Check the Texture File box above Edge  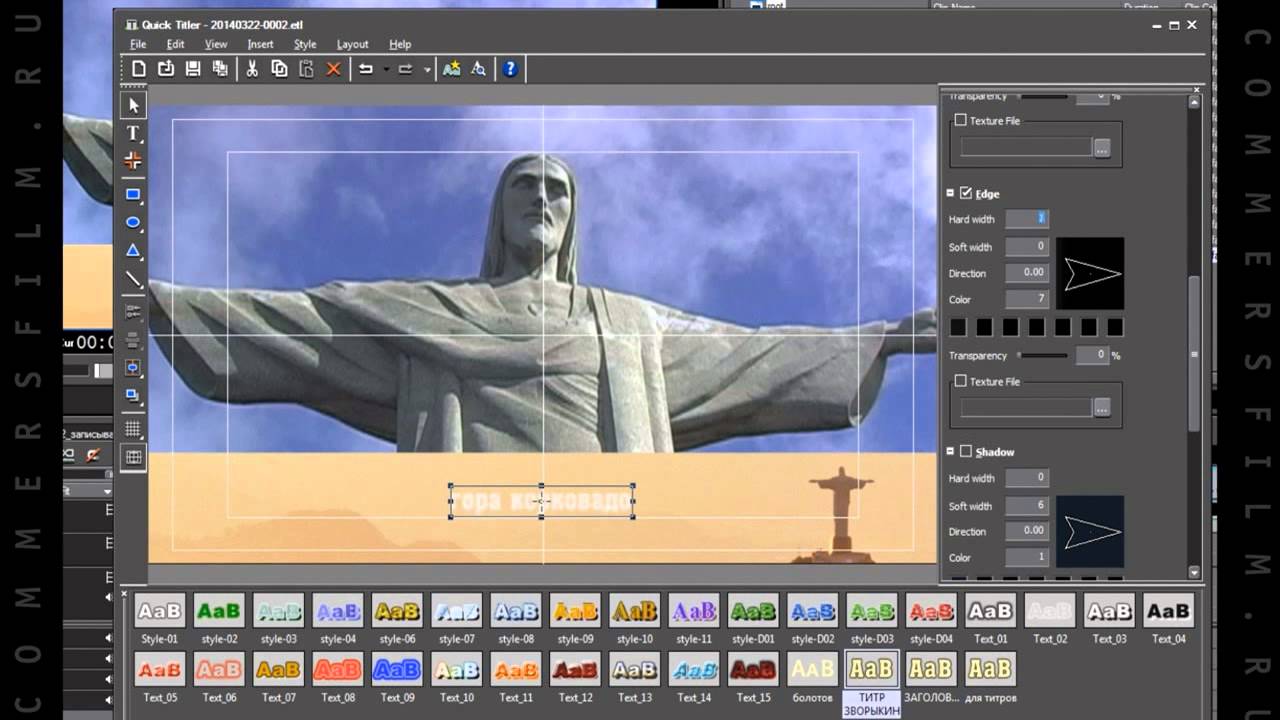(961, 120)
